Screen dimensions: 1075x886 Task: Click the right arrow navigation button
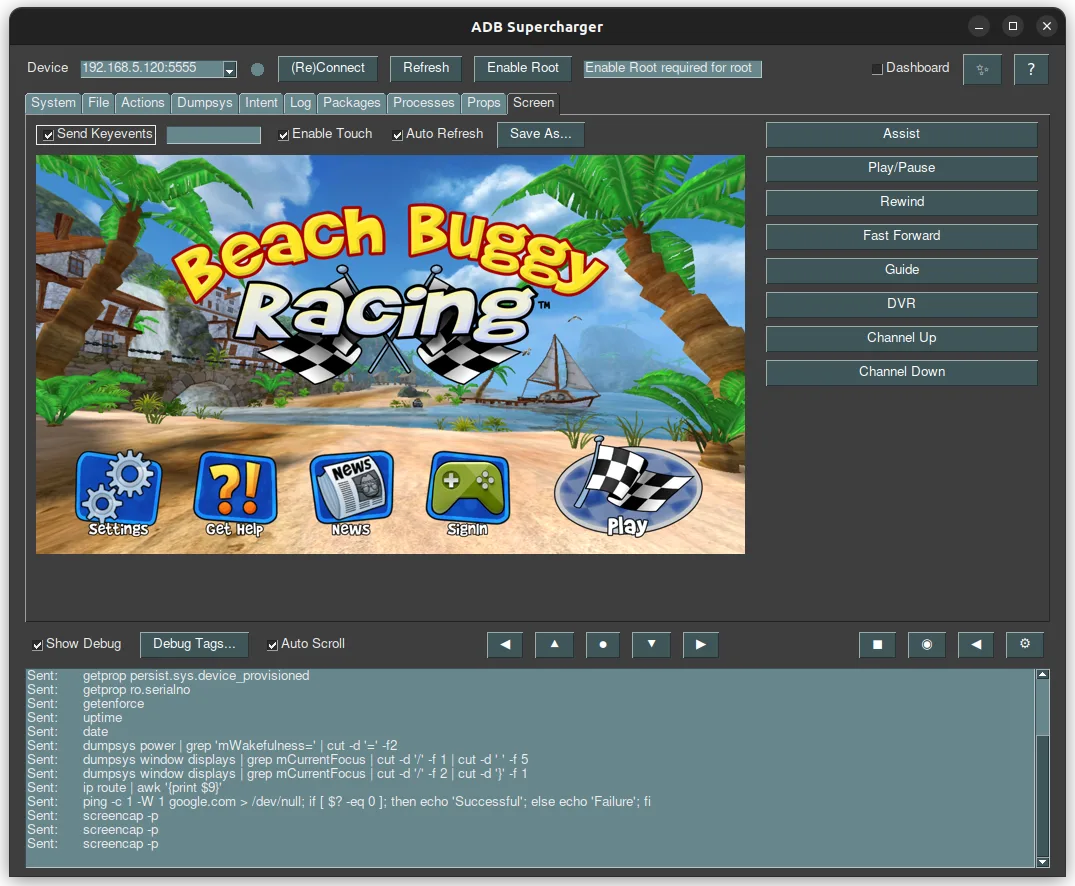tap(701, 645)
